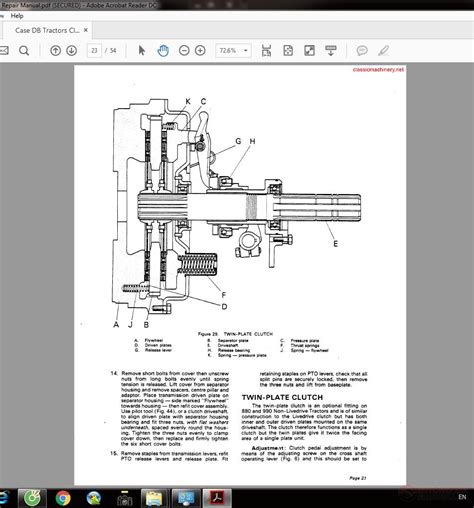
Task: Open Internet Explorer from the taskbar
Action: click(x=3, y=498)
